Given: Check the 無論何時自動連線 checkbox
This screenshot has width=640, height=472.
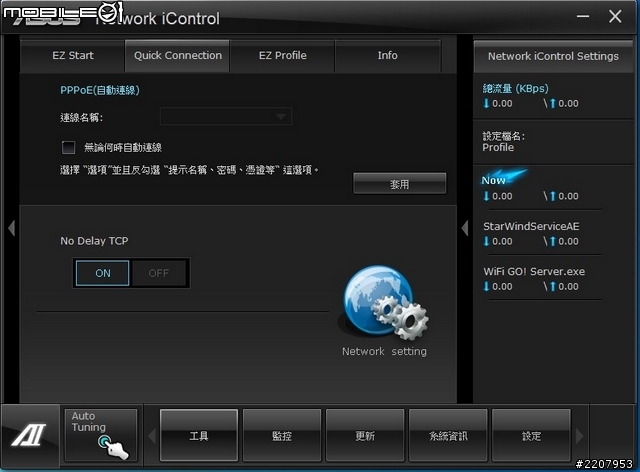Looking at the screenshot, I should click(x=69, y=147).
